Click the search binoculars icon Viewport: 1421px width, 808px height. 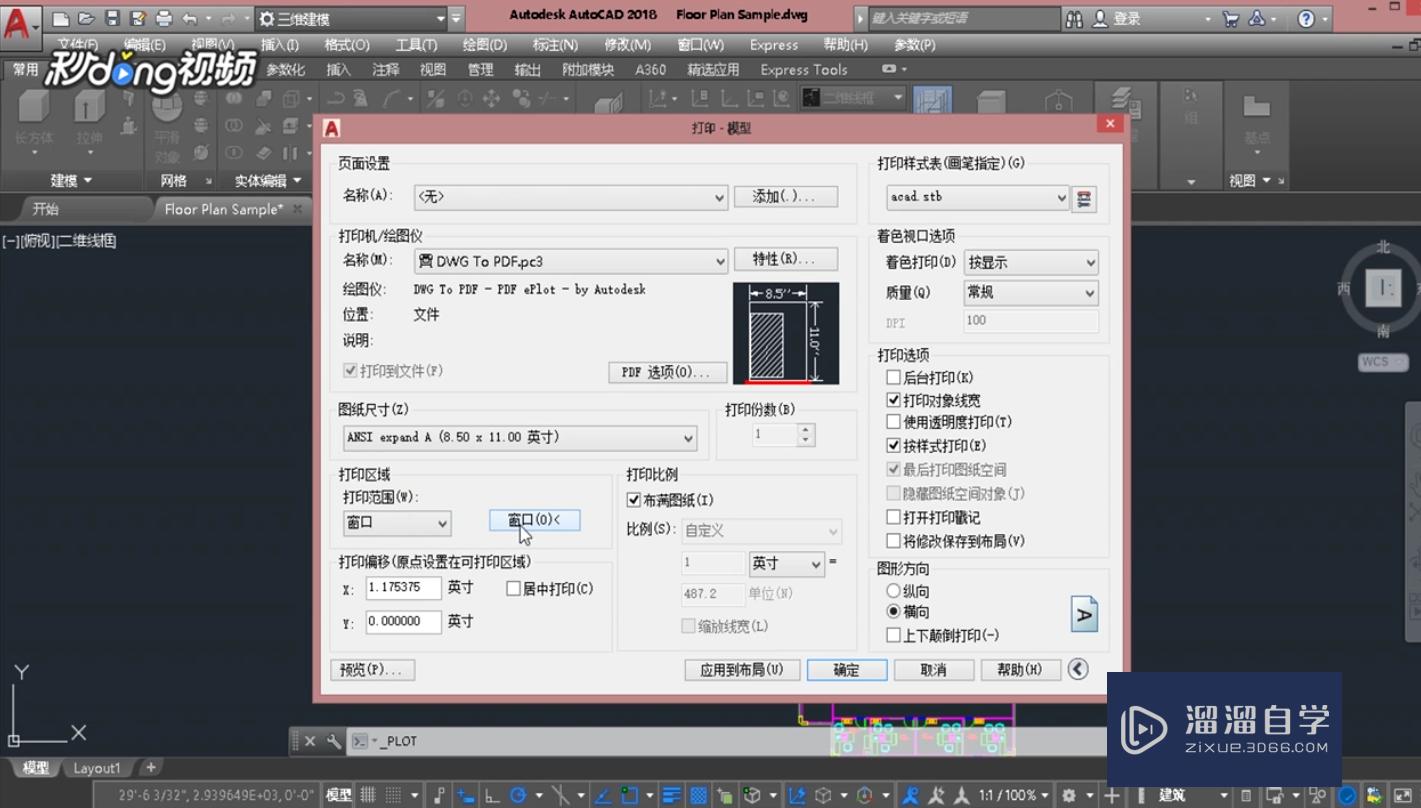click(1074, 19)
